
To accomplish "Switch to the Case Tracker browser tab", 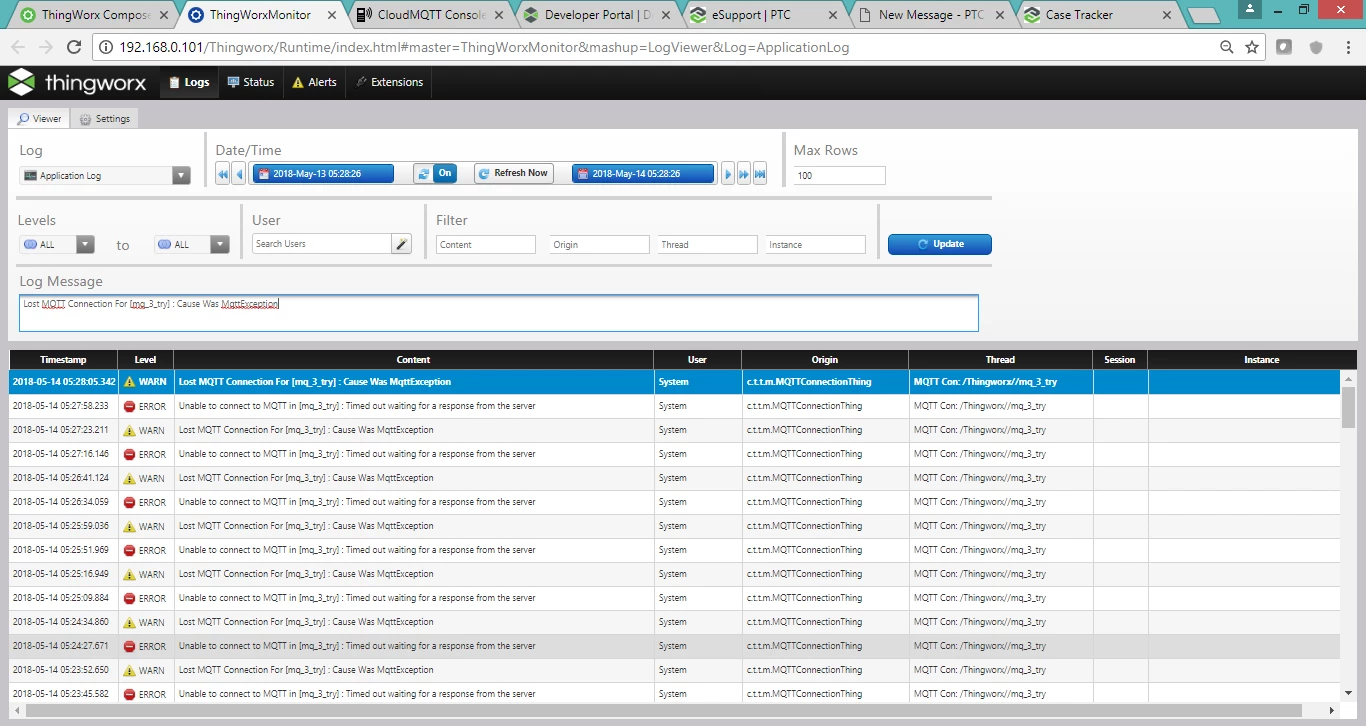I will (x=1095, y=15).
